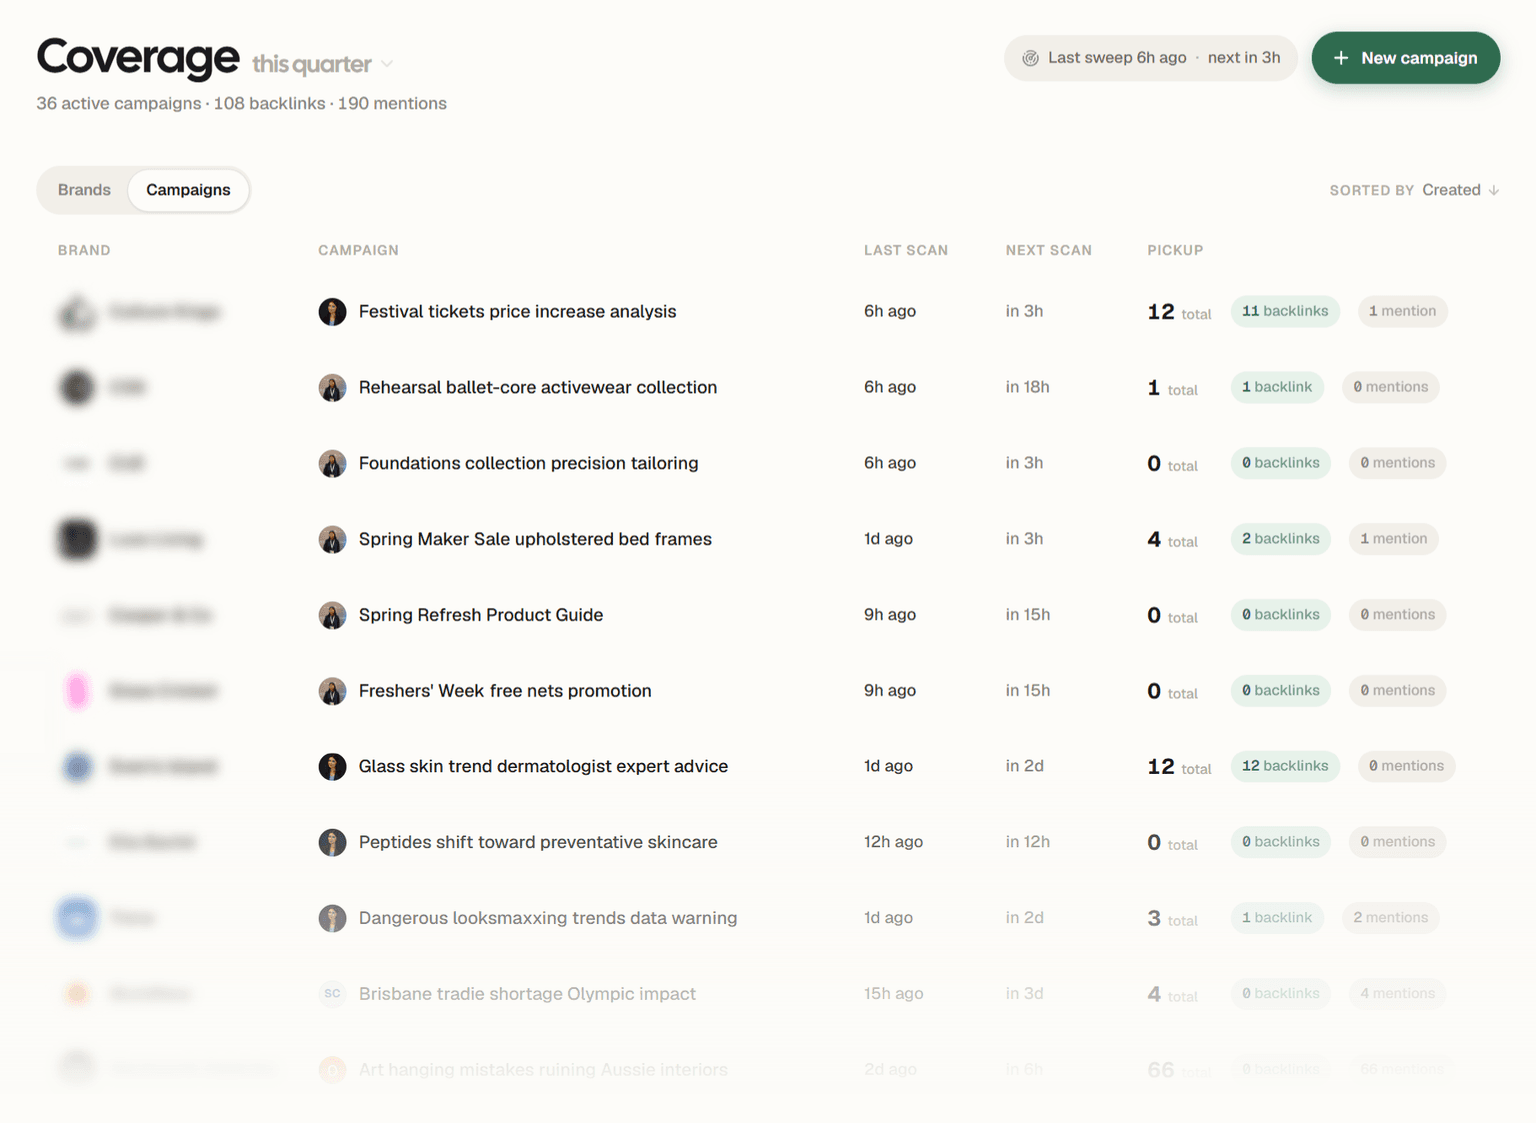Click owner avatar beside Freshers' Week campaign

332,691
